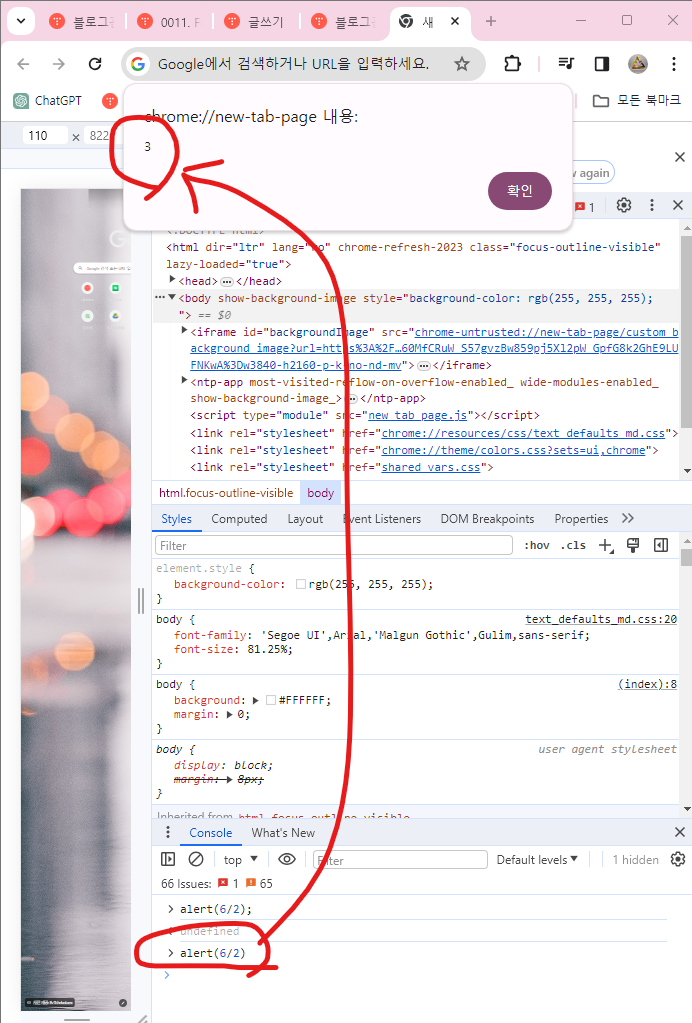The height and width of the screenshot is (1023, 692).
Task: Expand the first alert(6/2); entry
Action: pyautogui.click(x=171, y=909)
